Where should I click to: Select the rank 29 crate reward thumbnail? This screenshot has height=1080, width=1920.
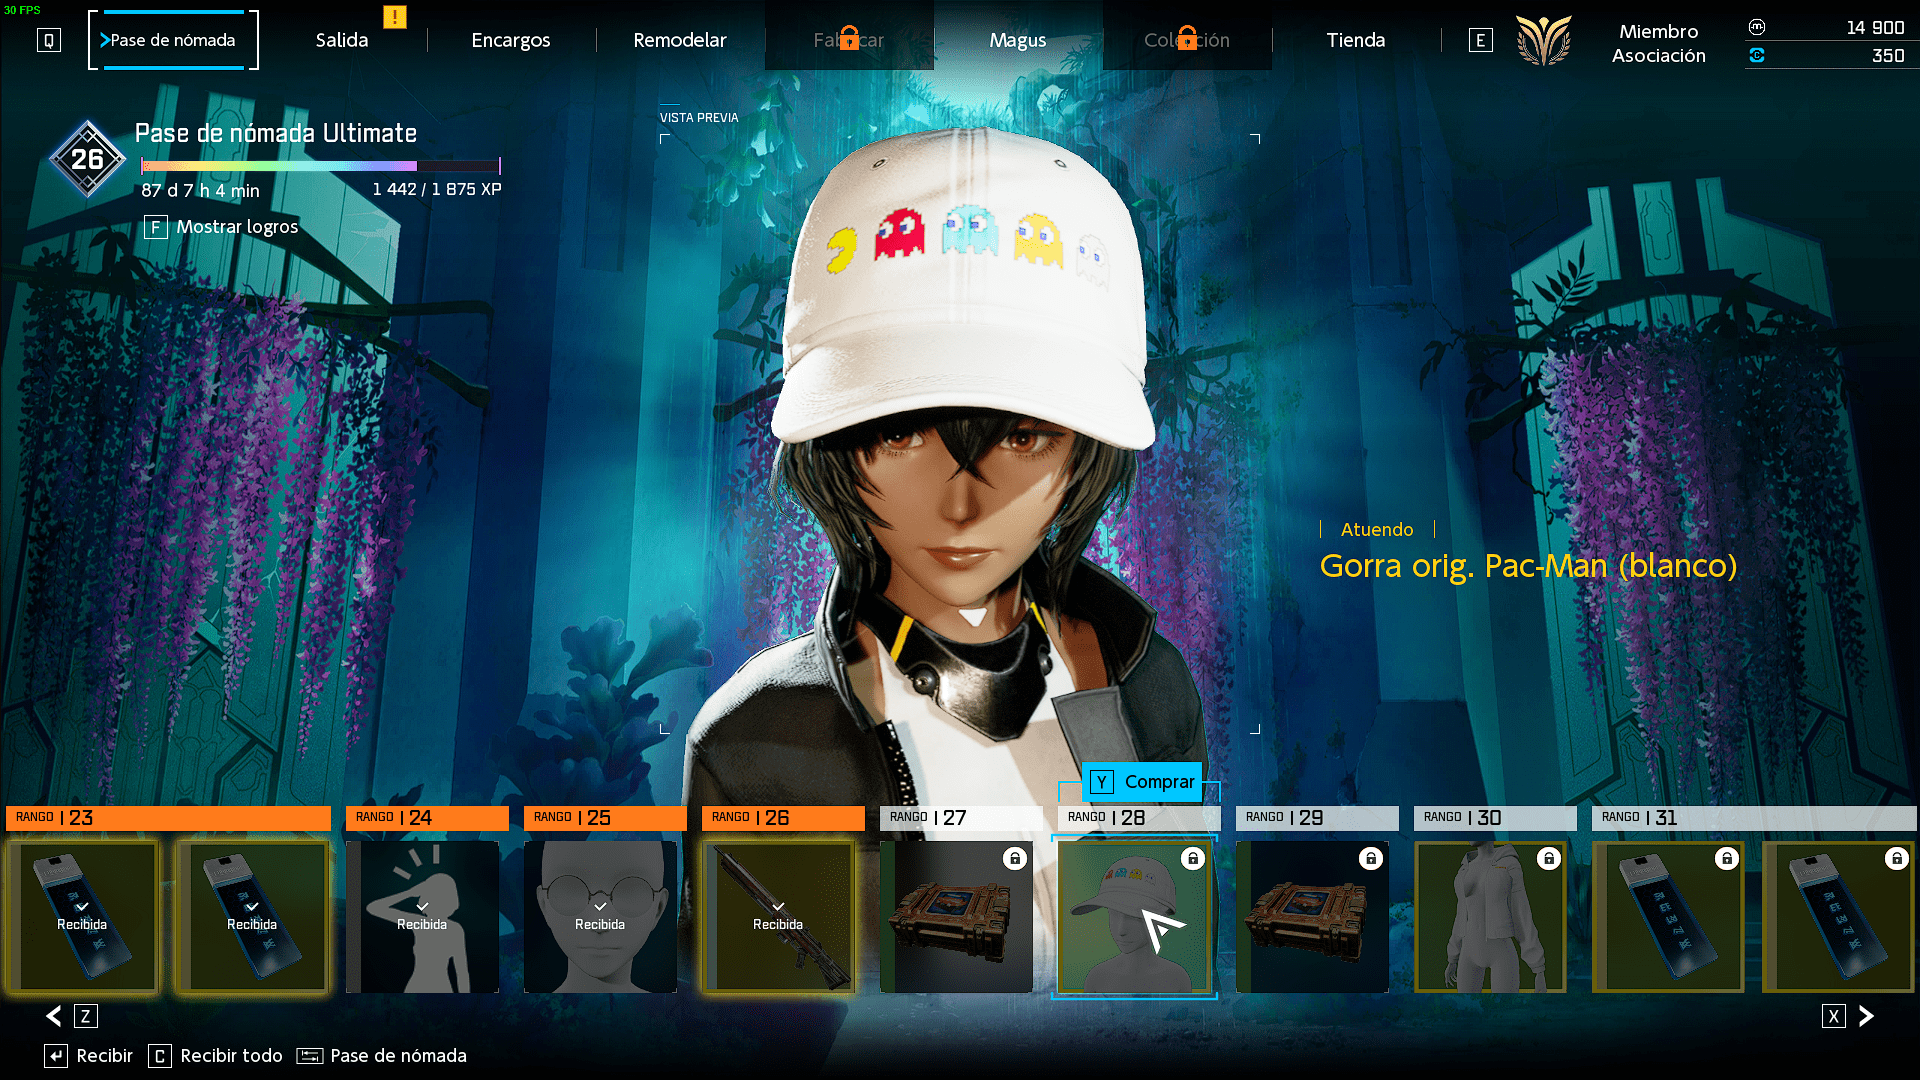click(x=1312, y=917)
